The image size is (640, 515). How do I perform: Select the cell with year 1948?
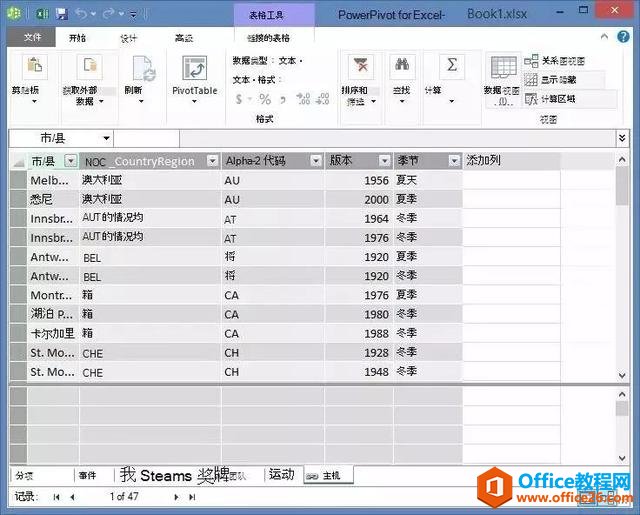[359, 372]
